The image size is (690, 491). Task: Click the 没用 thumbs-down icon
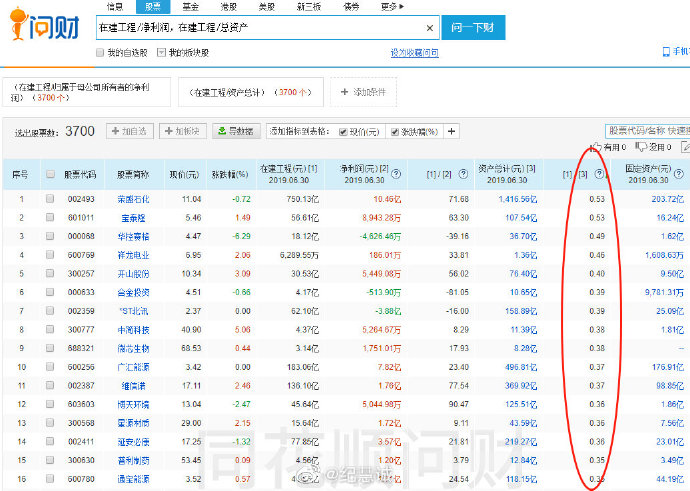641,147
